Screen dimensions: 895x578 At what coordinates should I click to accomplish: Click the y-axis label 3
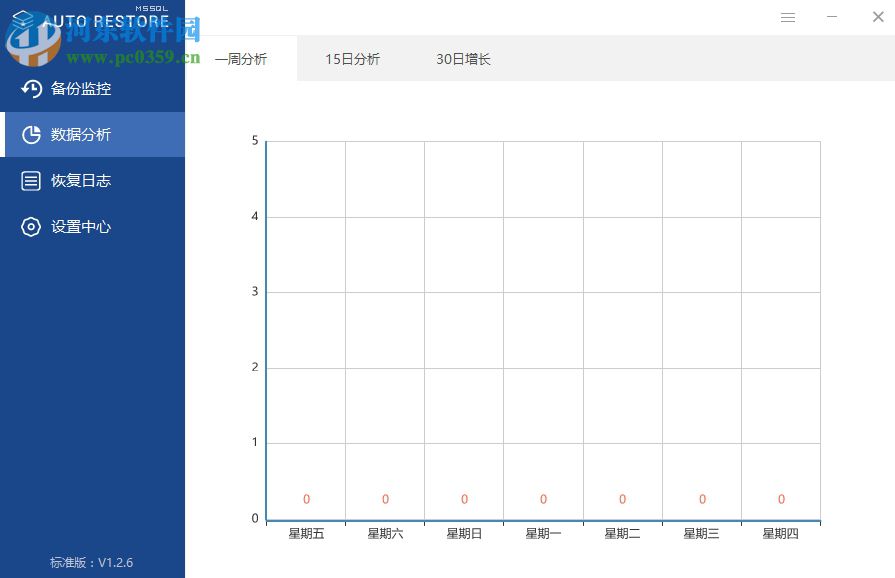[255, 292]
